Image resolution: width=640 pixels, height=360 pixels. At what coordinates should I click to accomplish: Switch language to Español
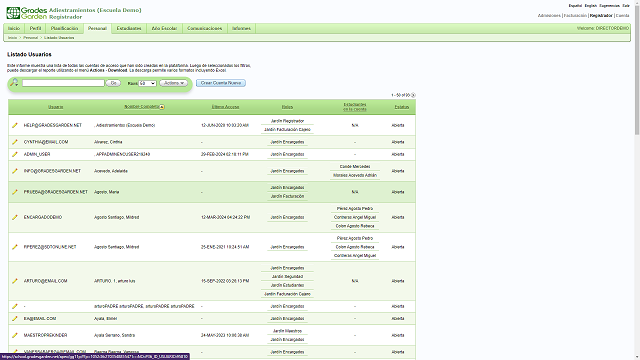point(575,6)
